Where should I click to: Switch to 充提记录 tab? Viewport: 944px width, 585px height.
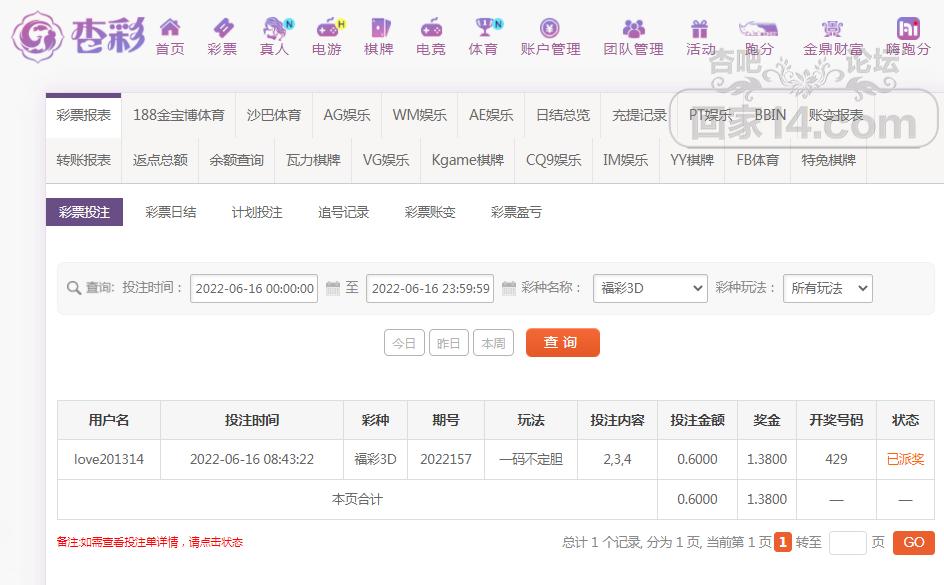639,115
